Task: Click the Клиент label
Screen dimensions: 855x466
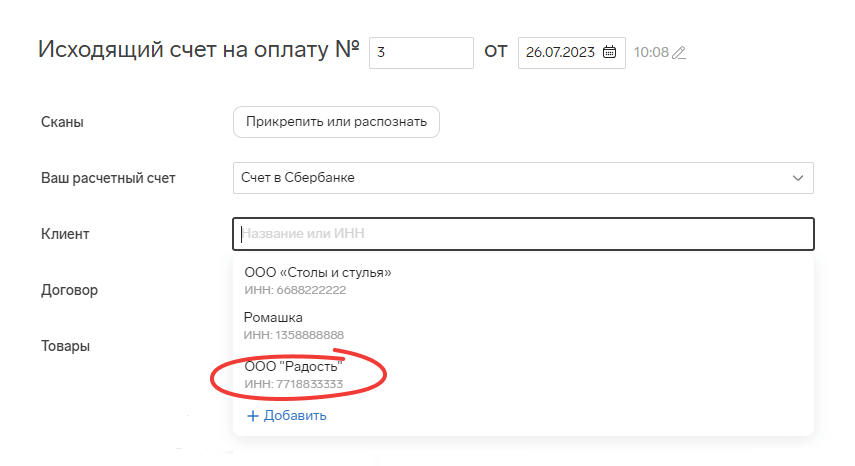Action: [65, 234]
